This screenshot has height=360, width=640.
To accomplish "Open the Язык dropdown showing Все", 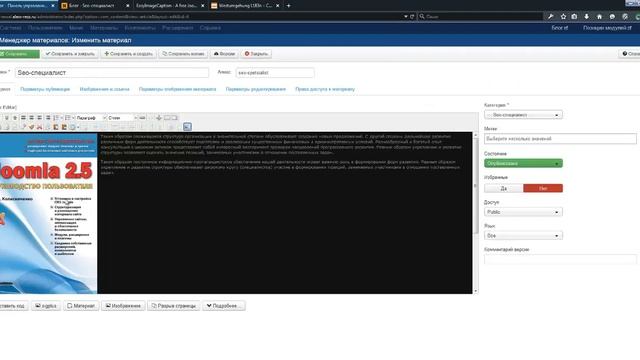I will [523, 236].
